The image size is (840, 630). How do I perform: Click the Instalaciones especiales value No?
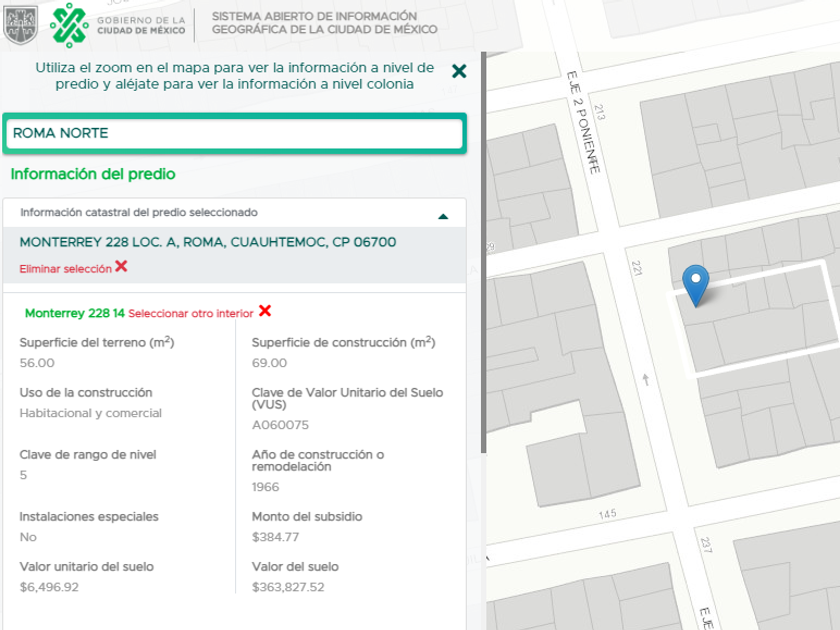(x=28, y=537)
